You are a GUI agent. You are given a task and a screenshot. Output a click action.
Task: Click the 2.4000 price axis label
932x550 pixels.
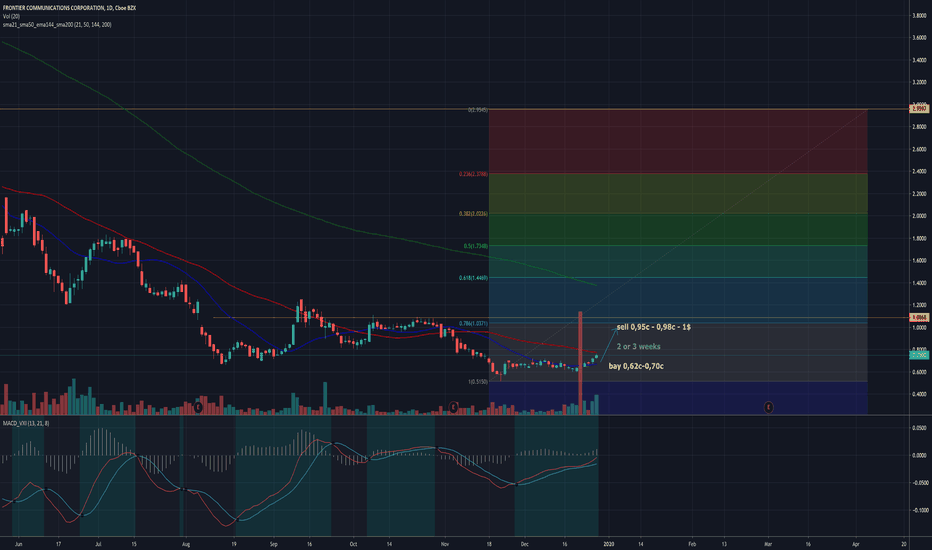coord(920,171)
